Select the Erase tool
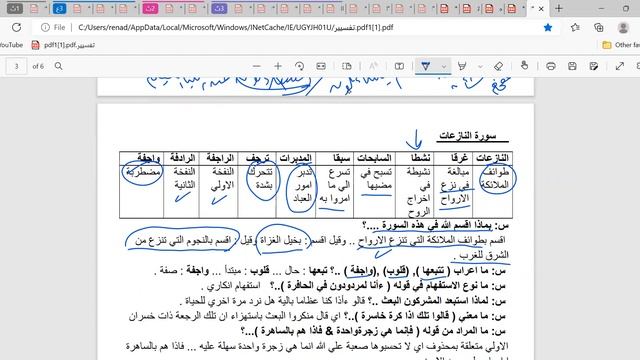640x360 pixels. [498, 66]
